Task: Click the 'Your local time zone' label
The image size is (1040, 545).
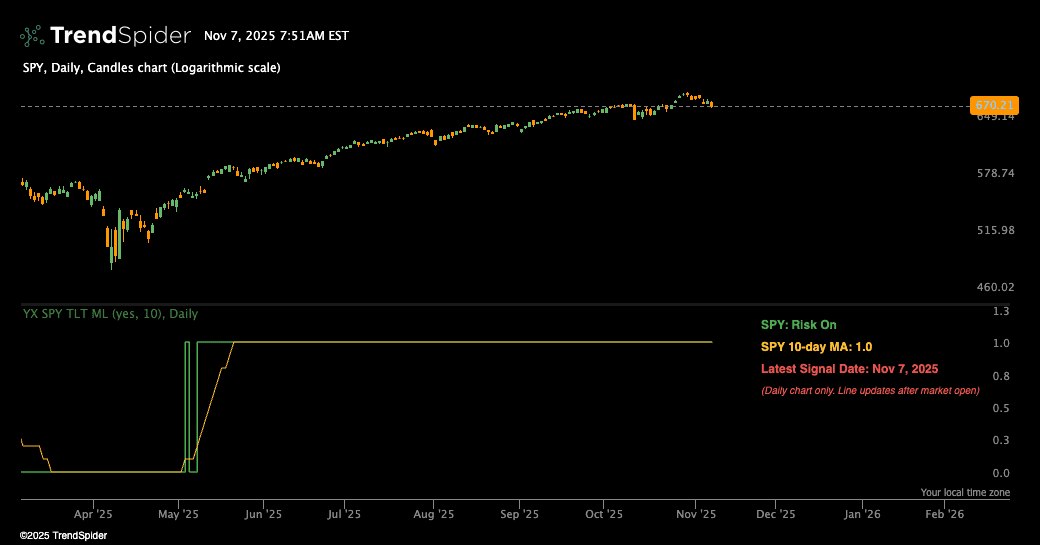Action: click(x=965, y=492)
